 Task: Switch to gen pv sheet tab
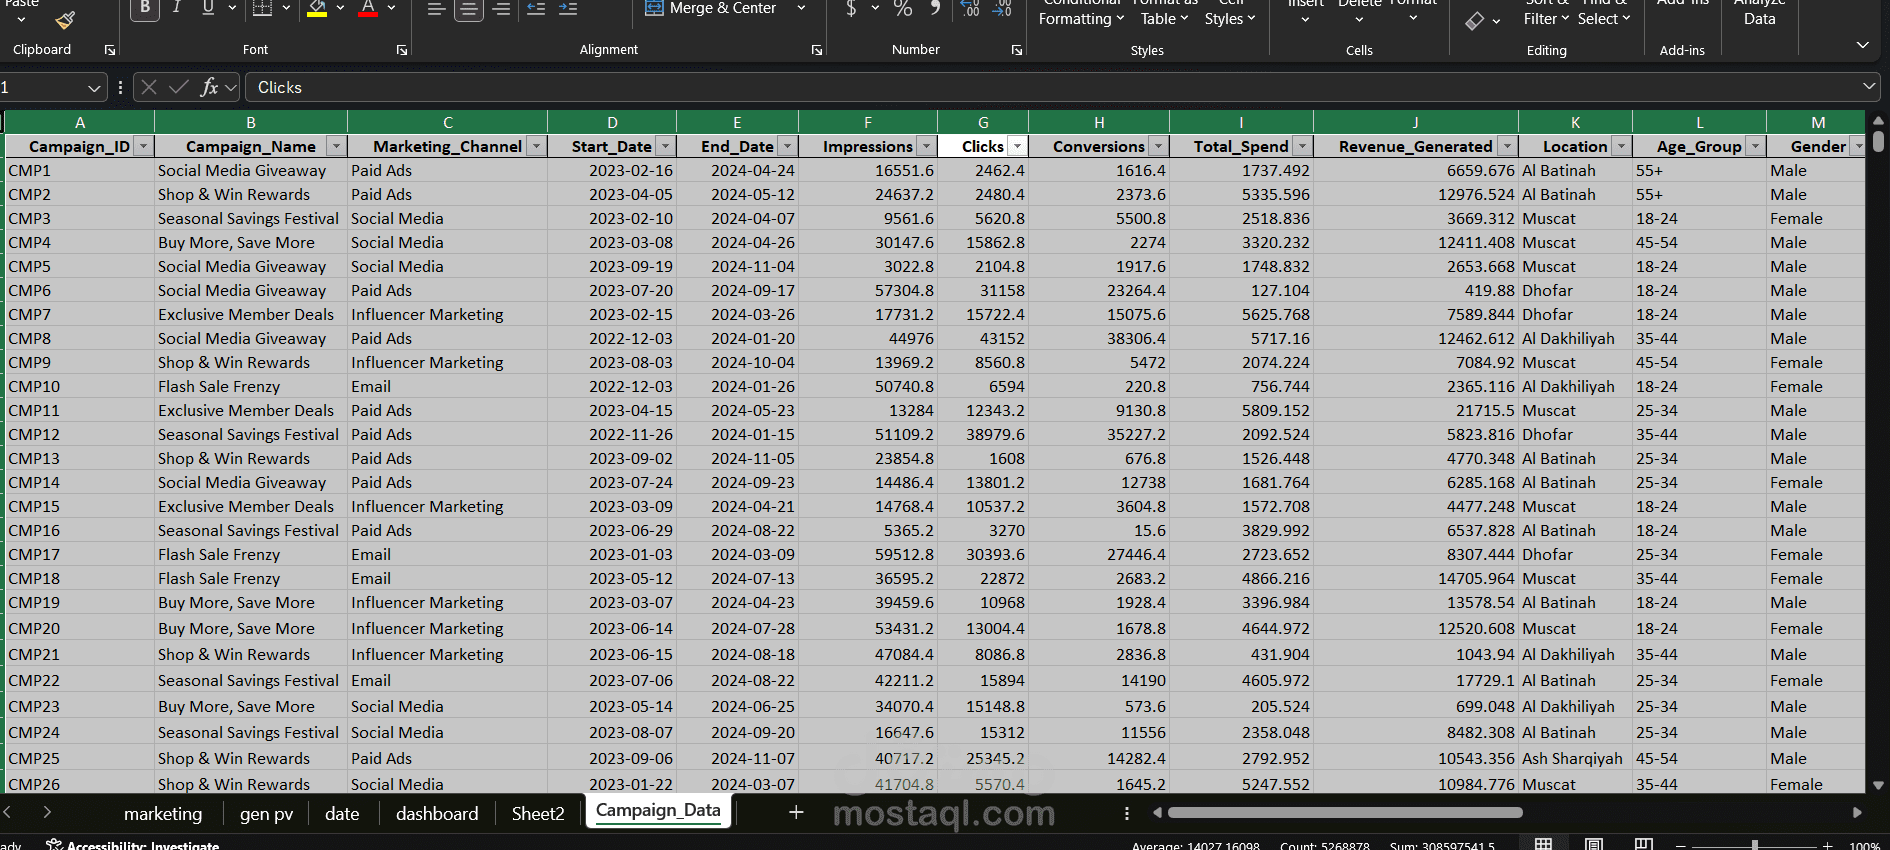pyautogui.click(x=266, y=814)
